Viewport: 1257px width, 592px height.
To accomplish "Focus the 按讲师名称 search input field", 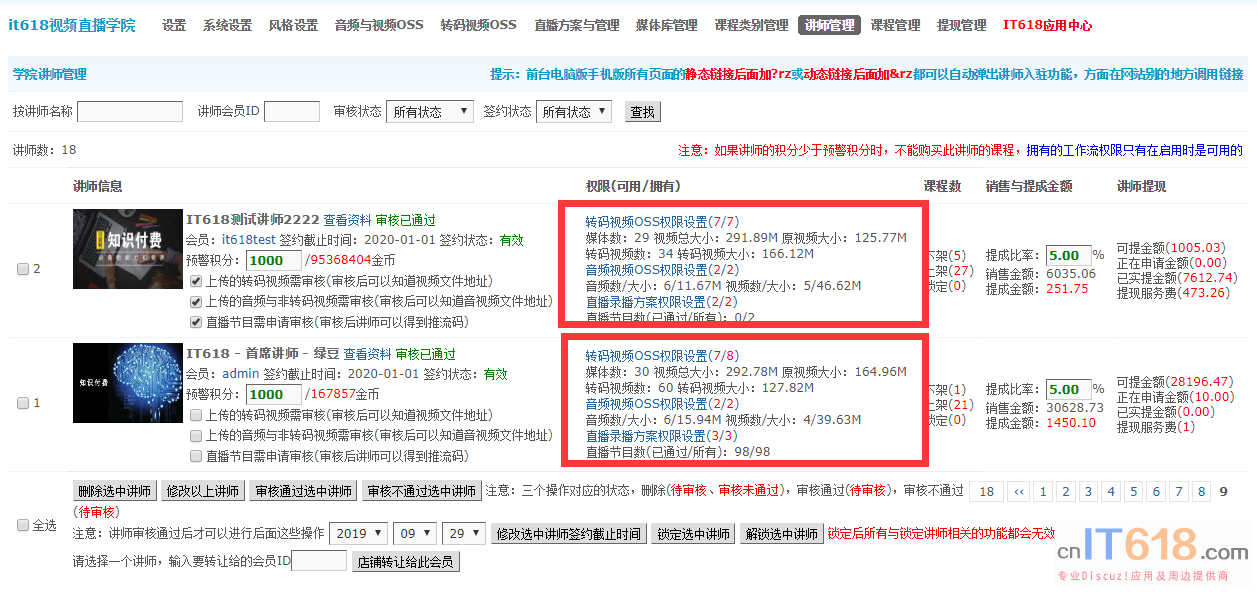I will coord(130,112).
